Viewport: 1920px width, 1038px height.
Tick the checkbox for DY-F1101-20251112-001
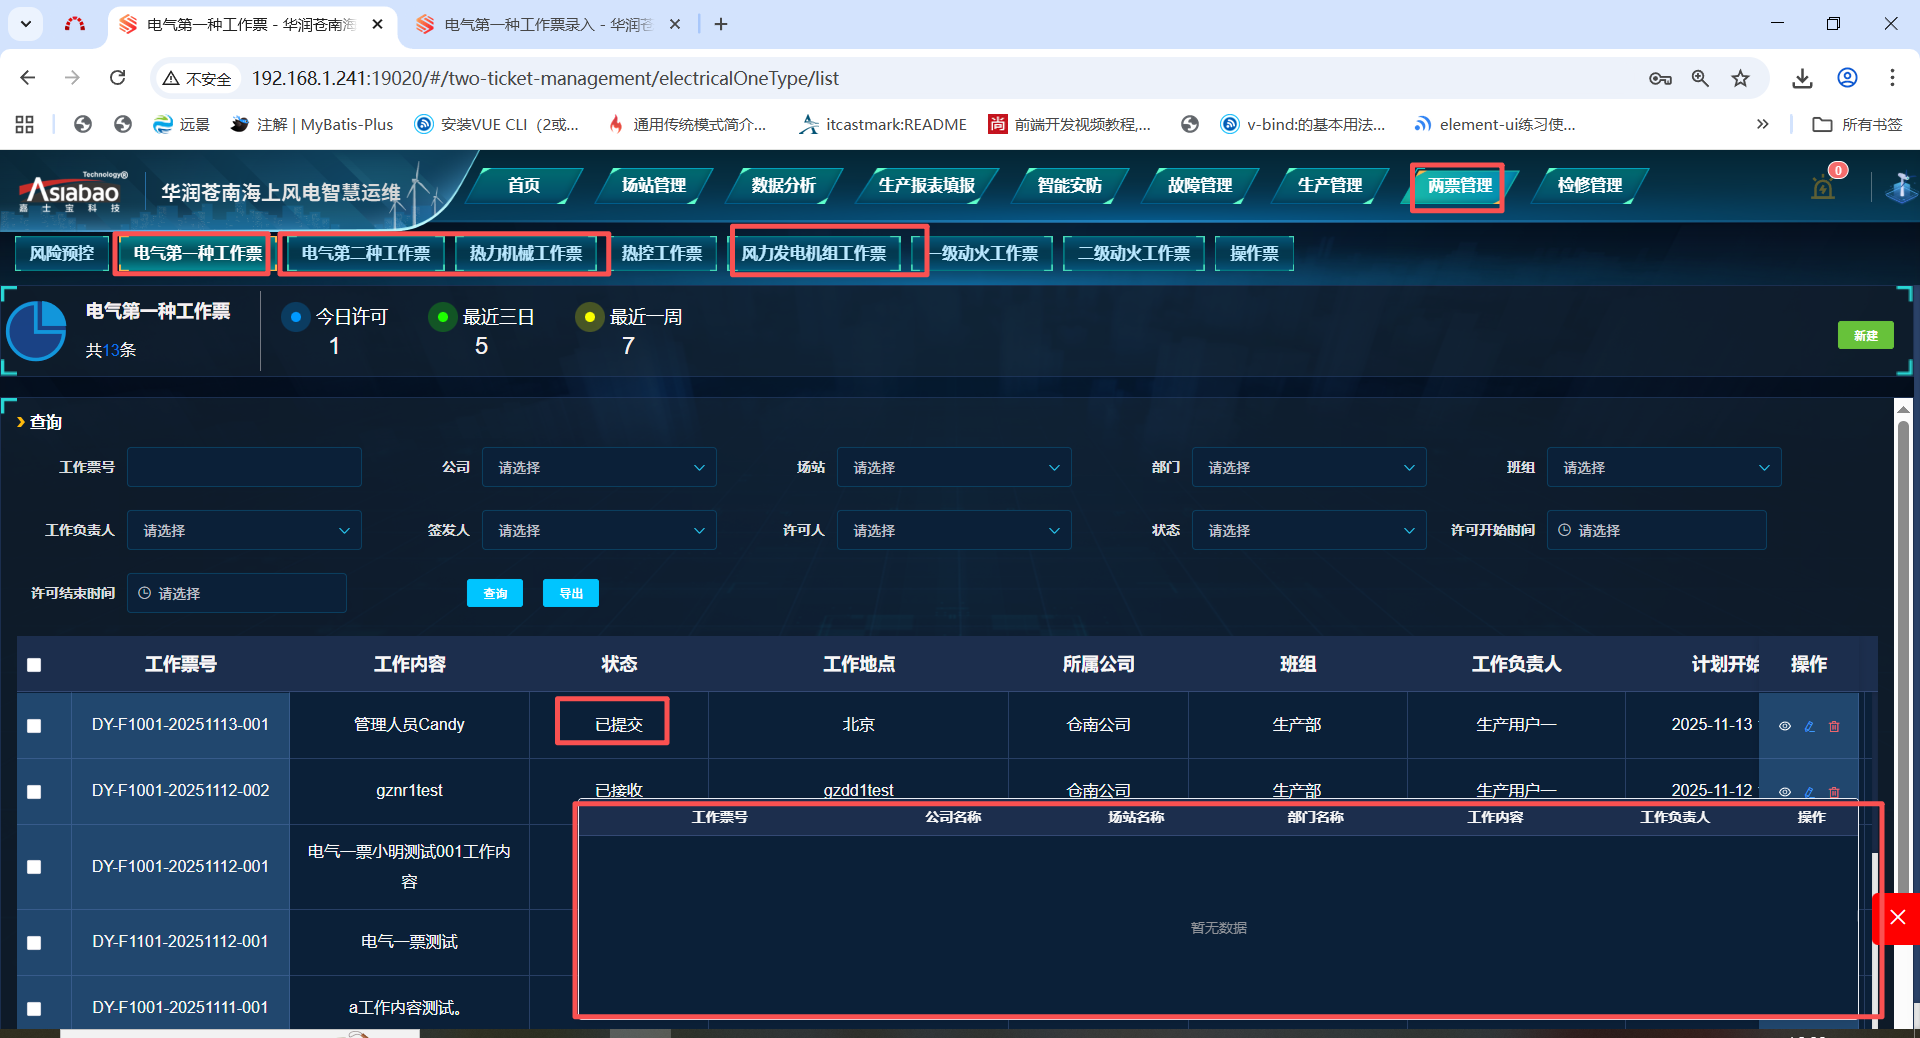pos(34,942)
